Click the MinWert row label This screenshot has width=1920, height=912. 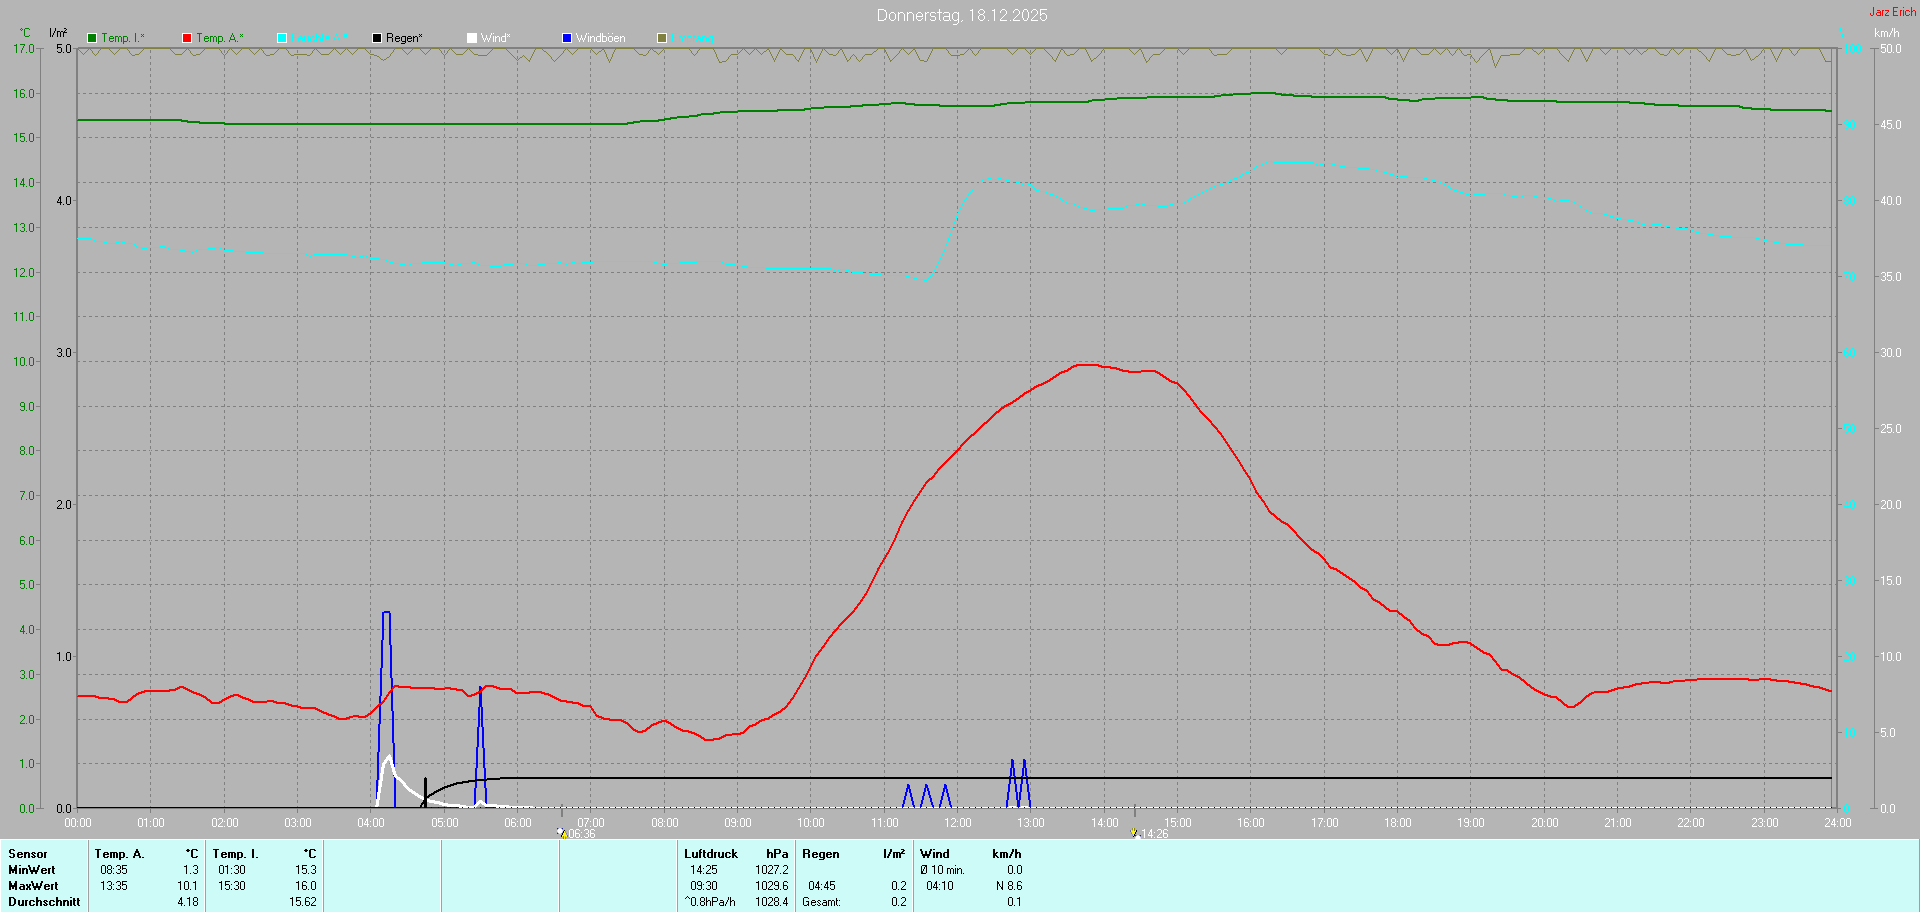[x=32, y=870]
